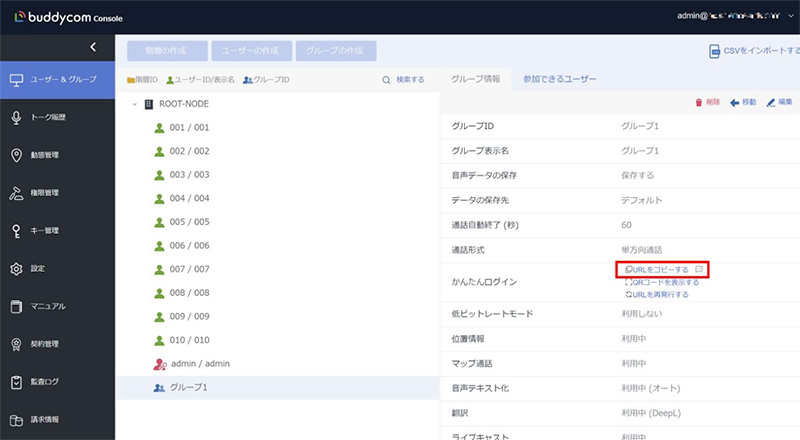Image resolution: width=800 pixels, height=440 pixels.
Task: Select user 008 / 008
Action: pos(189,292)
